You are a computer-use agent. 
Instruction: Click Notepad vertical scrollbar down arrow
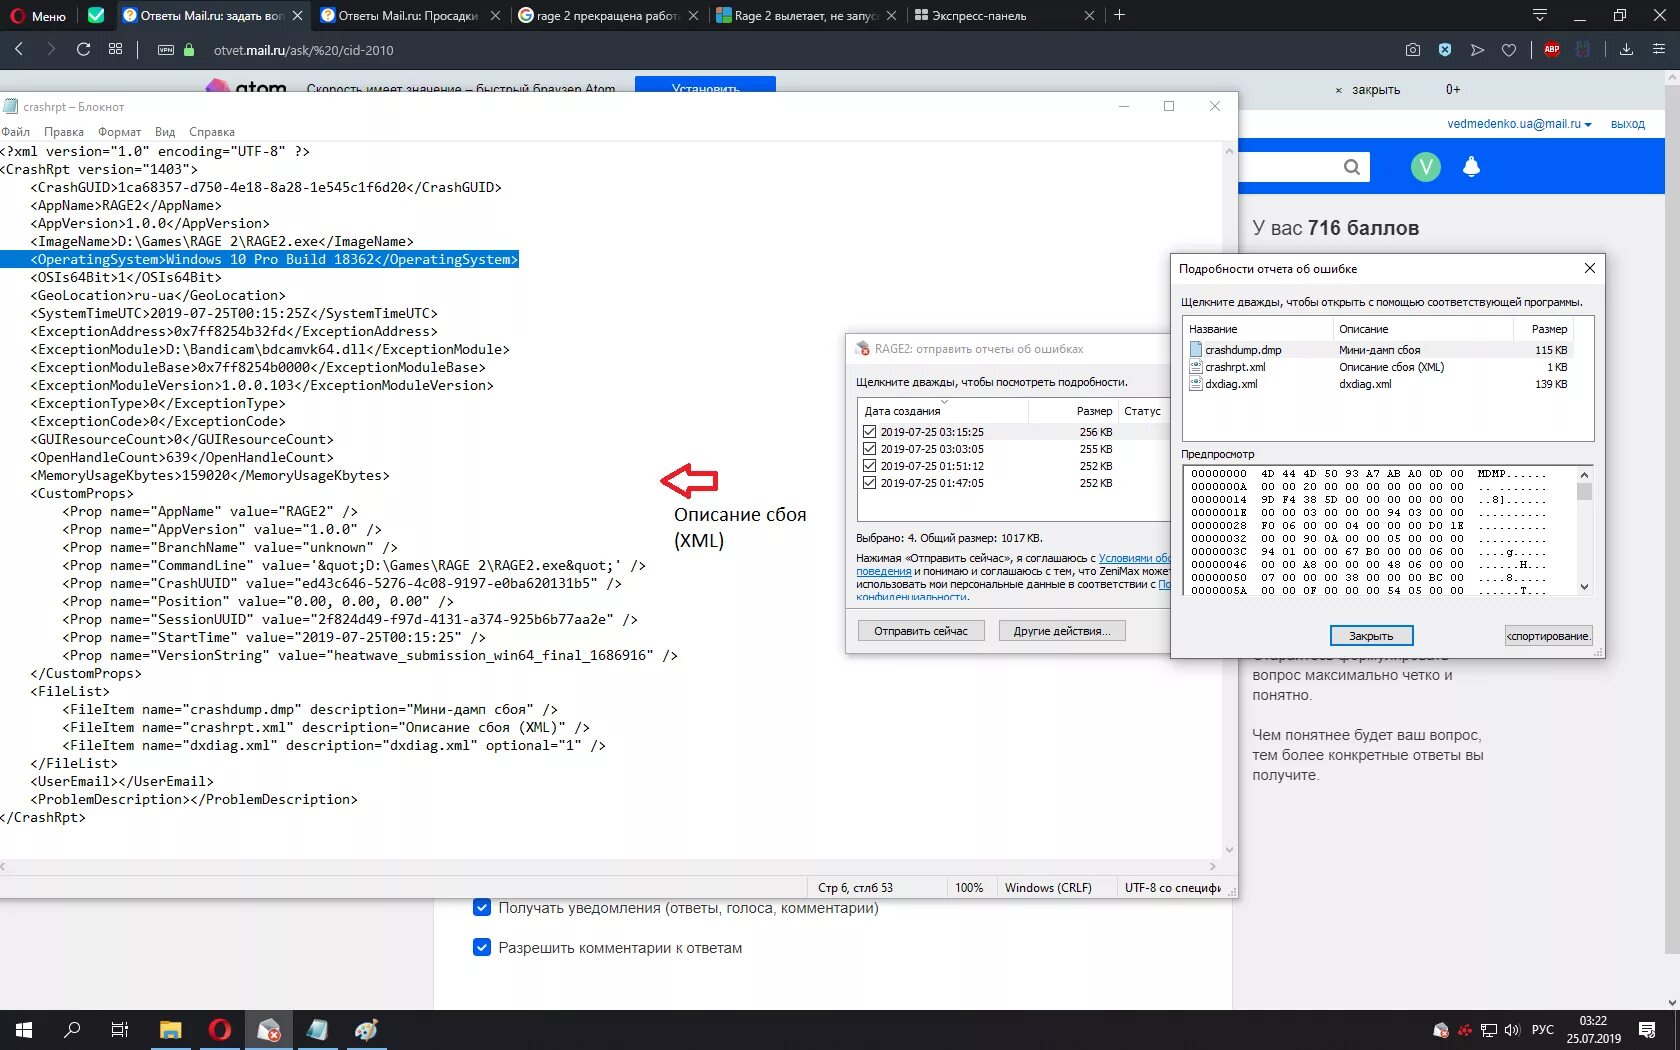tap(1229, 850)
